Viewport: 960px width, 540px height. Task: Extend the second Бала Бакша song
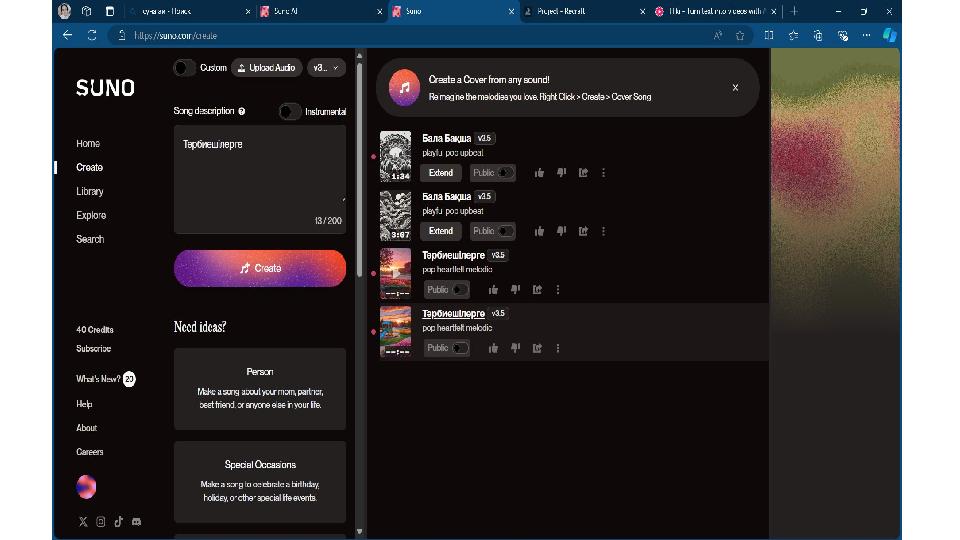click(441, 231)
